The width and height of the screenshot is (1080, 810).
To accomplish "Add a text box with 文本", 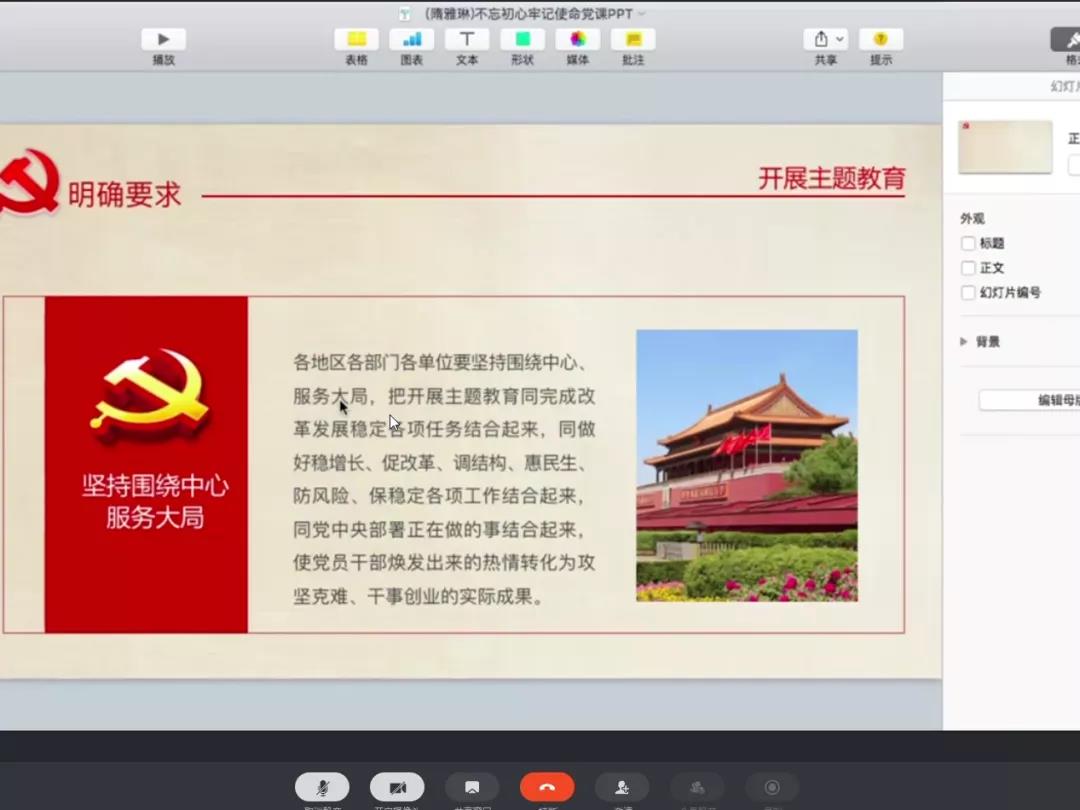I will 467,40.
